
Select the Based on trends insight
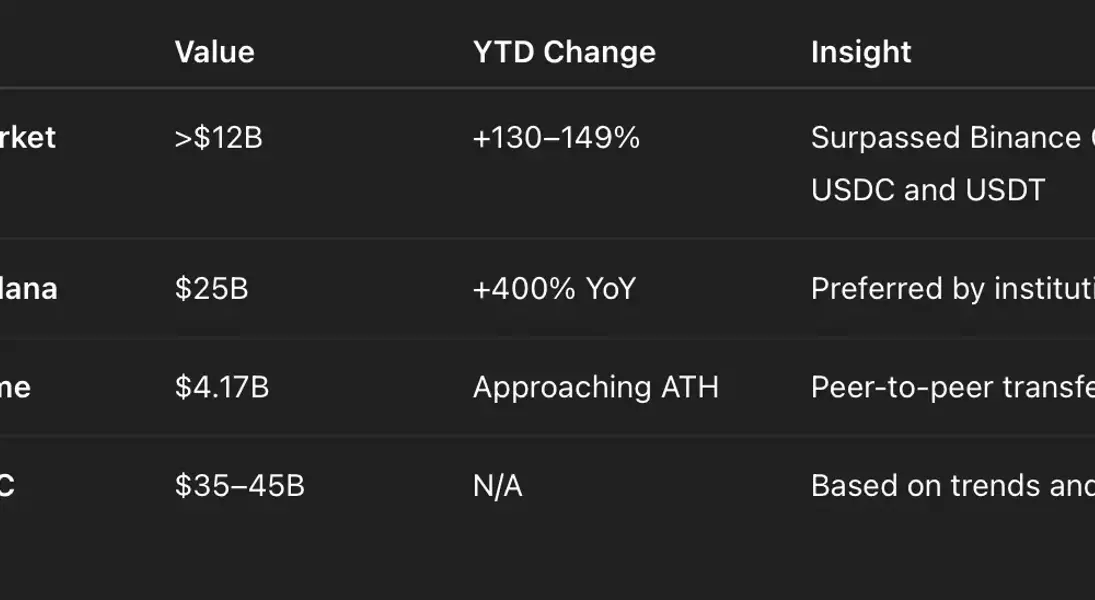tap(950, 486)
